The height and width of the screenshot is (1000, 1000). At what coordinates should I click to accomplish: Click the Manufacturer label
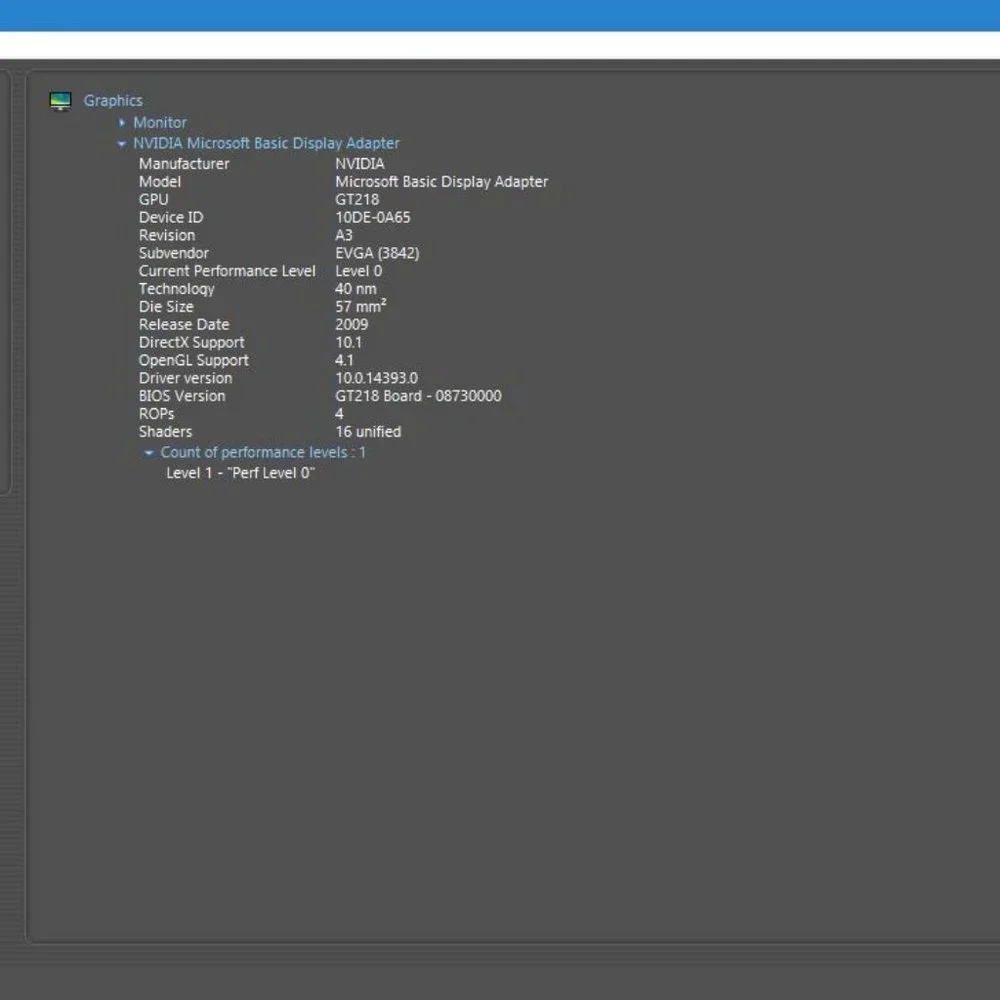[x=184, y=164]
